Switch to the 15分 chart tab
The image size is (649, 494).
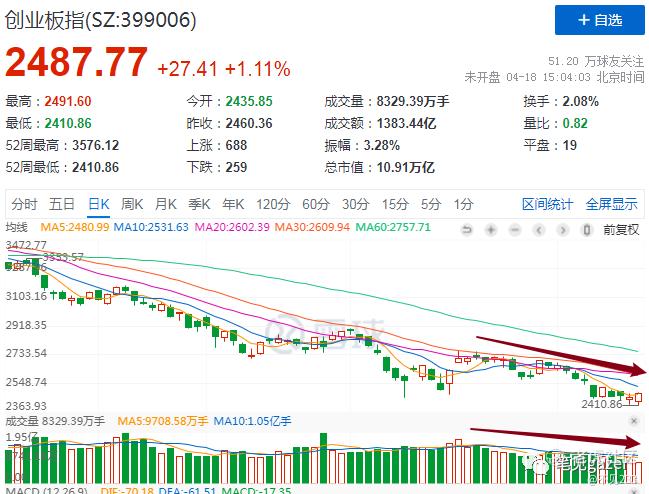coord(395,204)
